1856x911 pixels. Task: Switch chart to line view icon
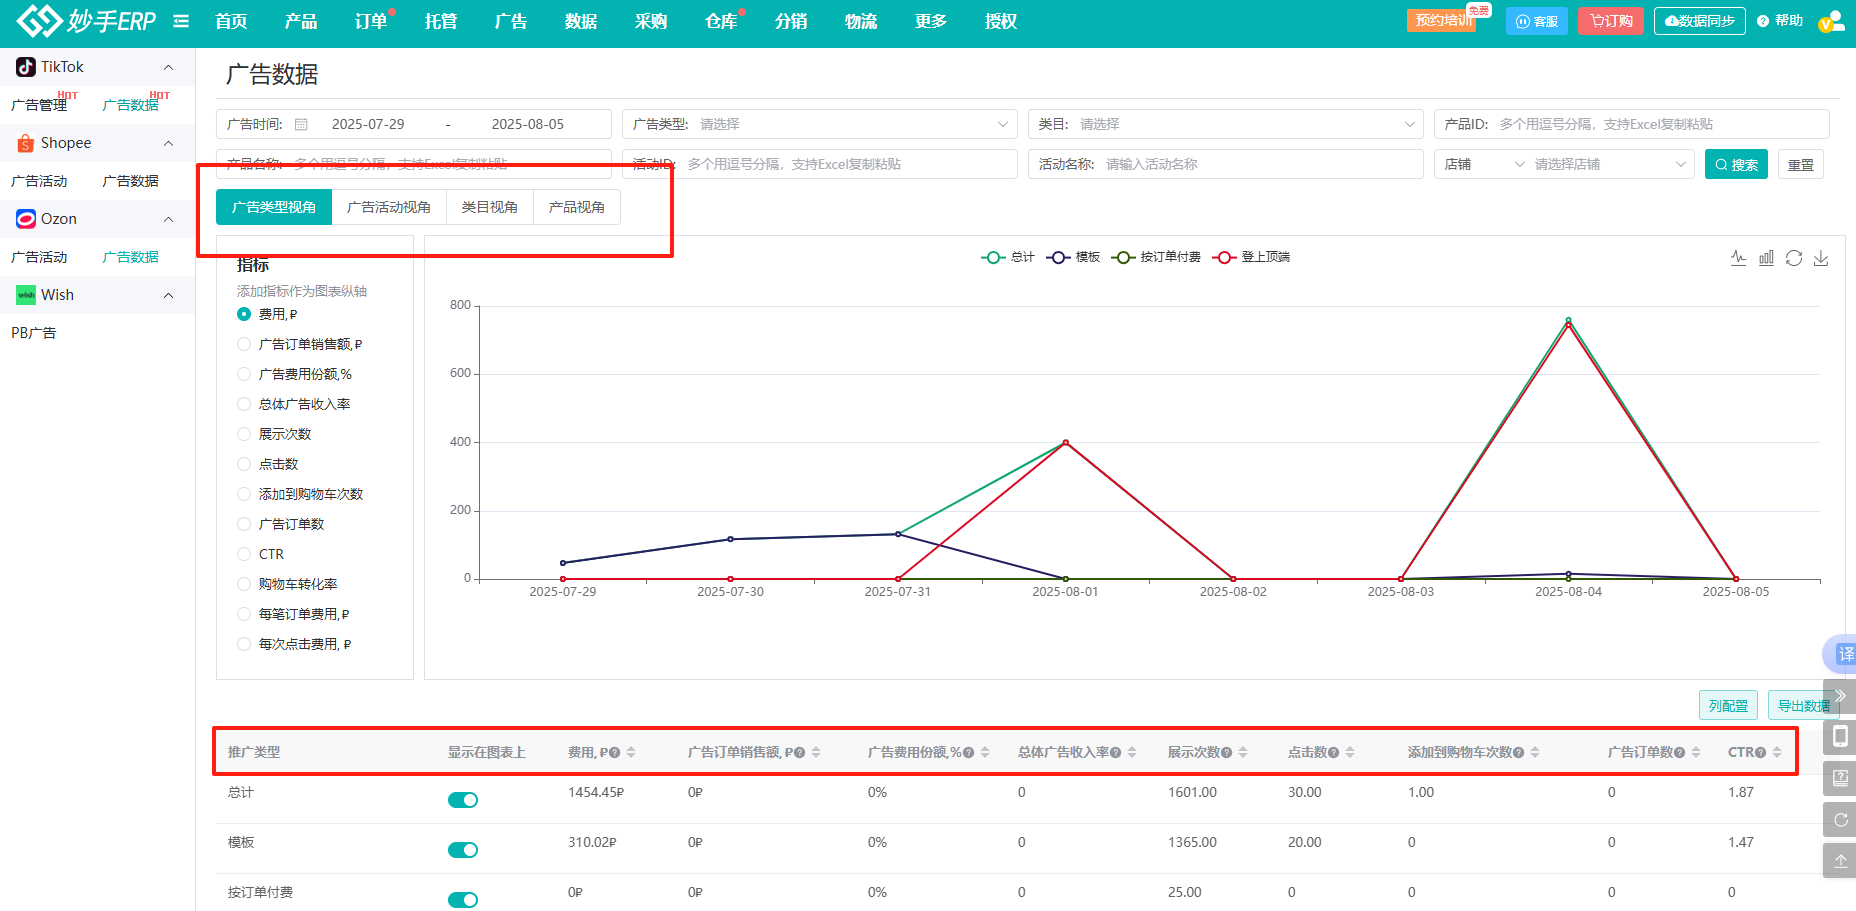point(1739,258)
